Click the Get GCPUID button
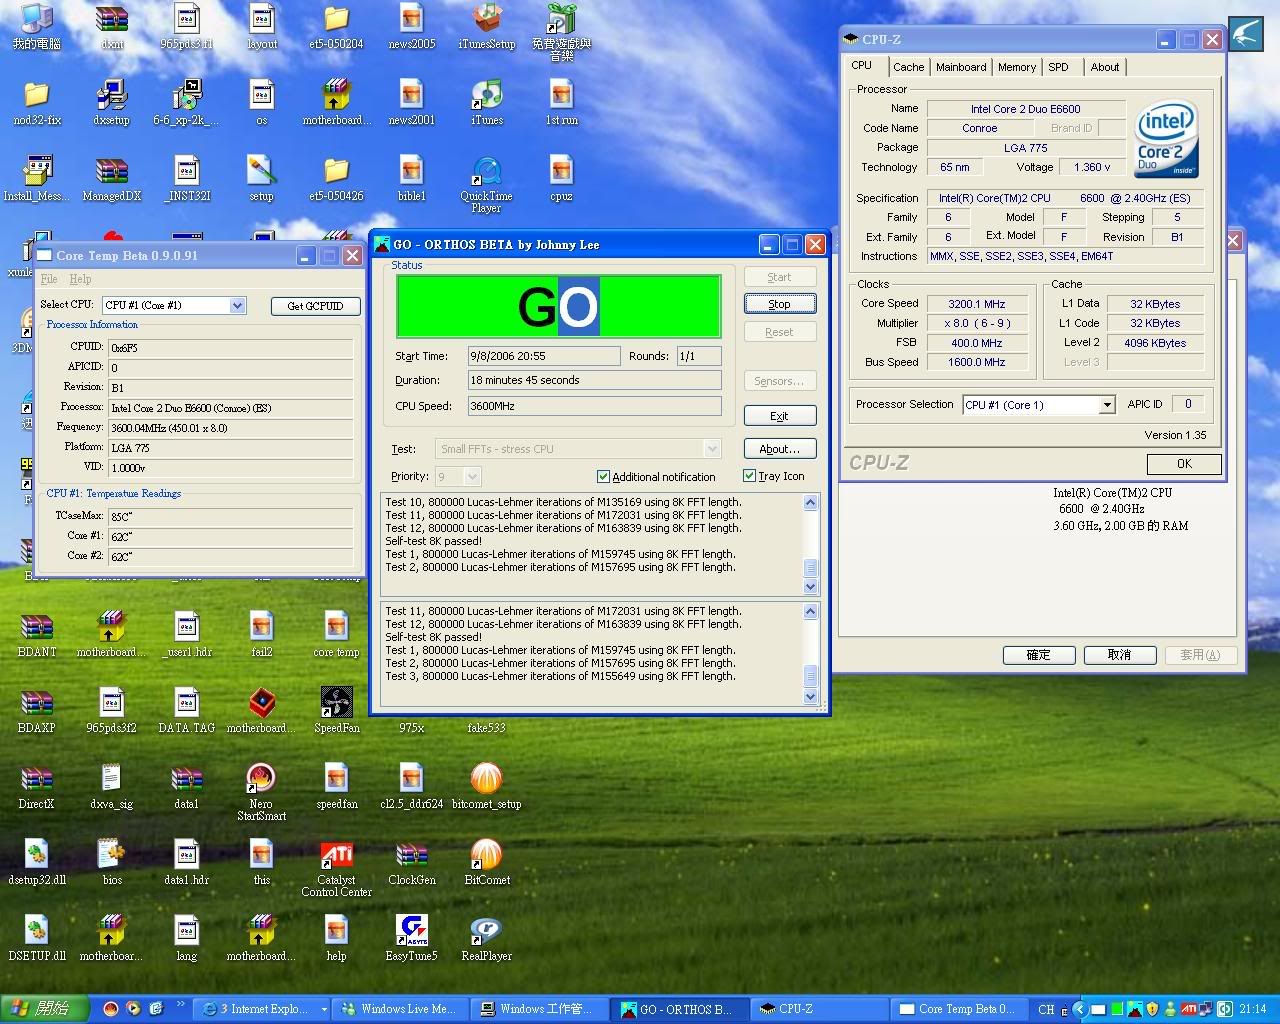1280x1024 pixels. click(x=315, y=305)
